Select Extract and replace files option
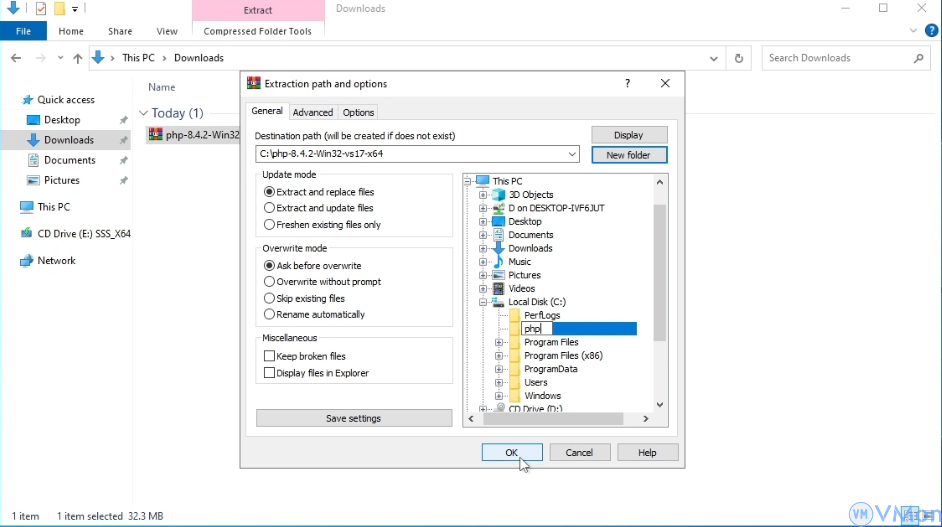Screen dimensions: 942x527 point(269,192)
